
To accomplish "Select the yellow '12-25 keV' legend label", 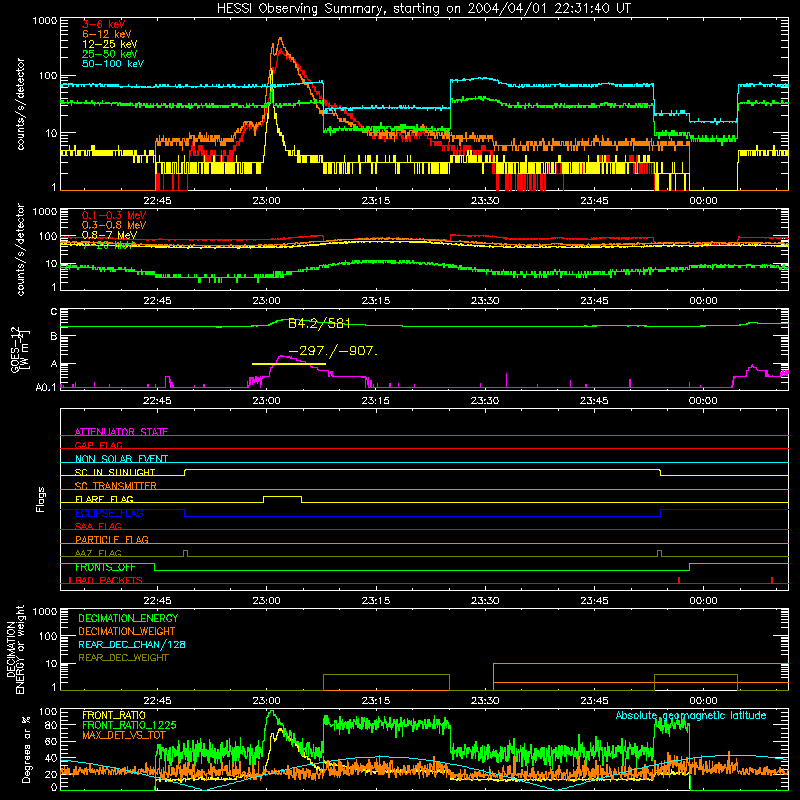I will [109, 44].
